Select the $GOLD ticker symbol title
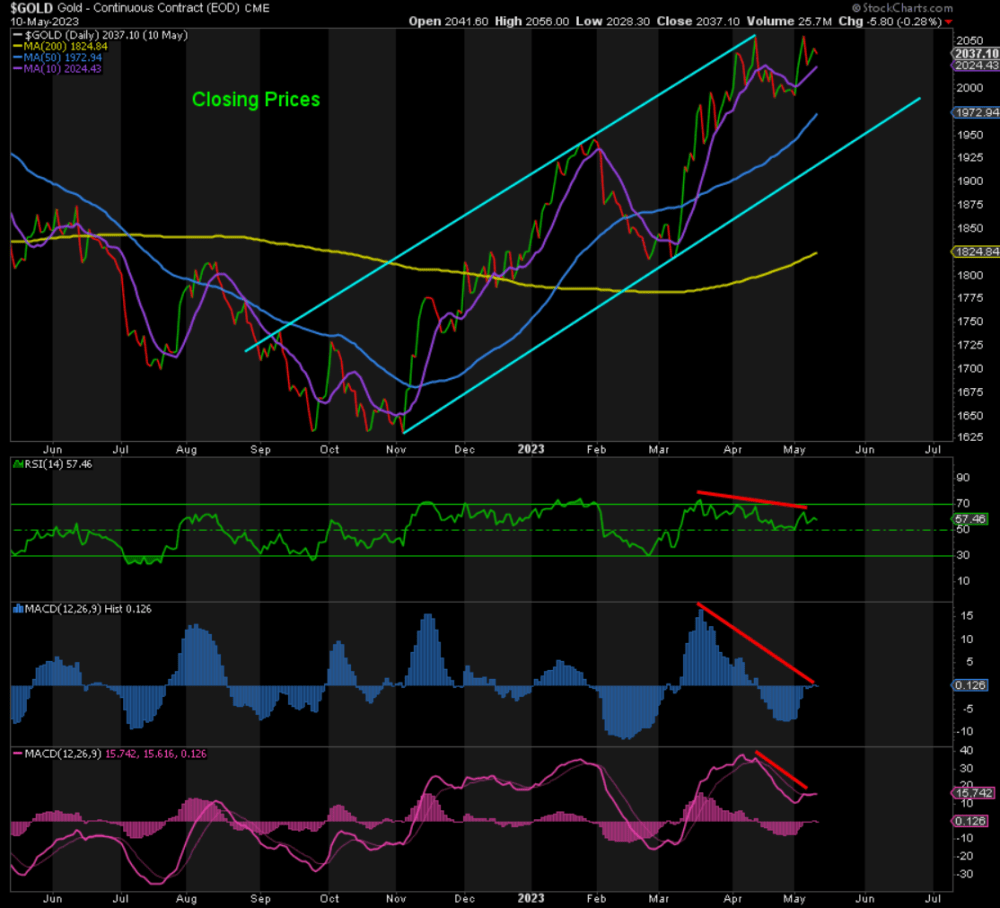This screenshot has height=908, width=1000. coord(25,7)
